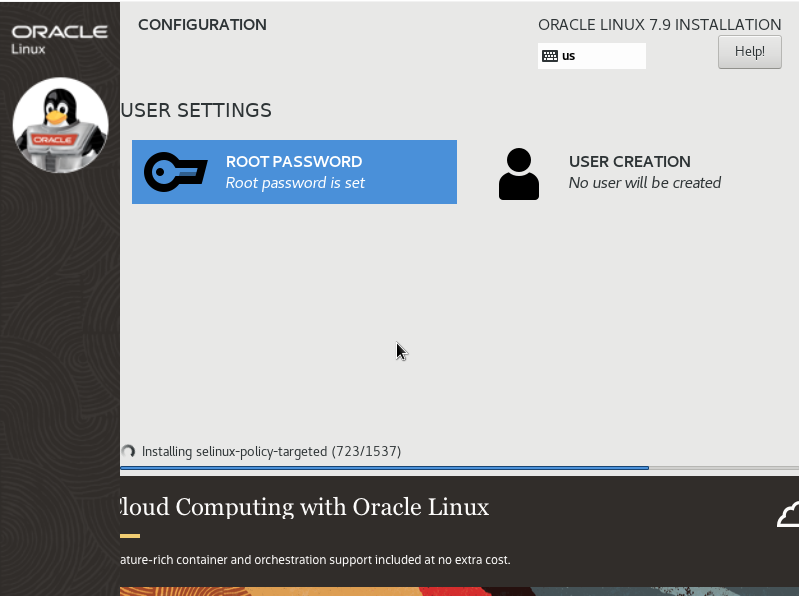Open the Help! button
This screenshot has height=596, width=799.
[x=749, y=52]
